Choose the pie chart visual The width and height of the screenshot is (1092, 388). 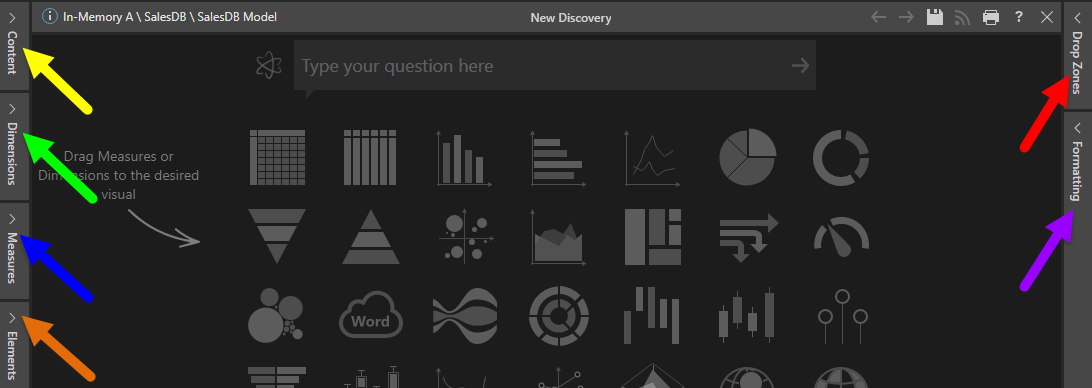(747, 157)
